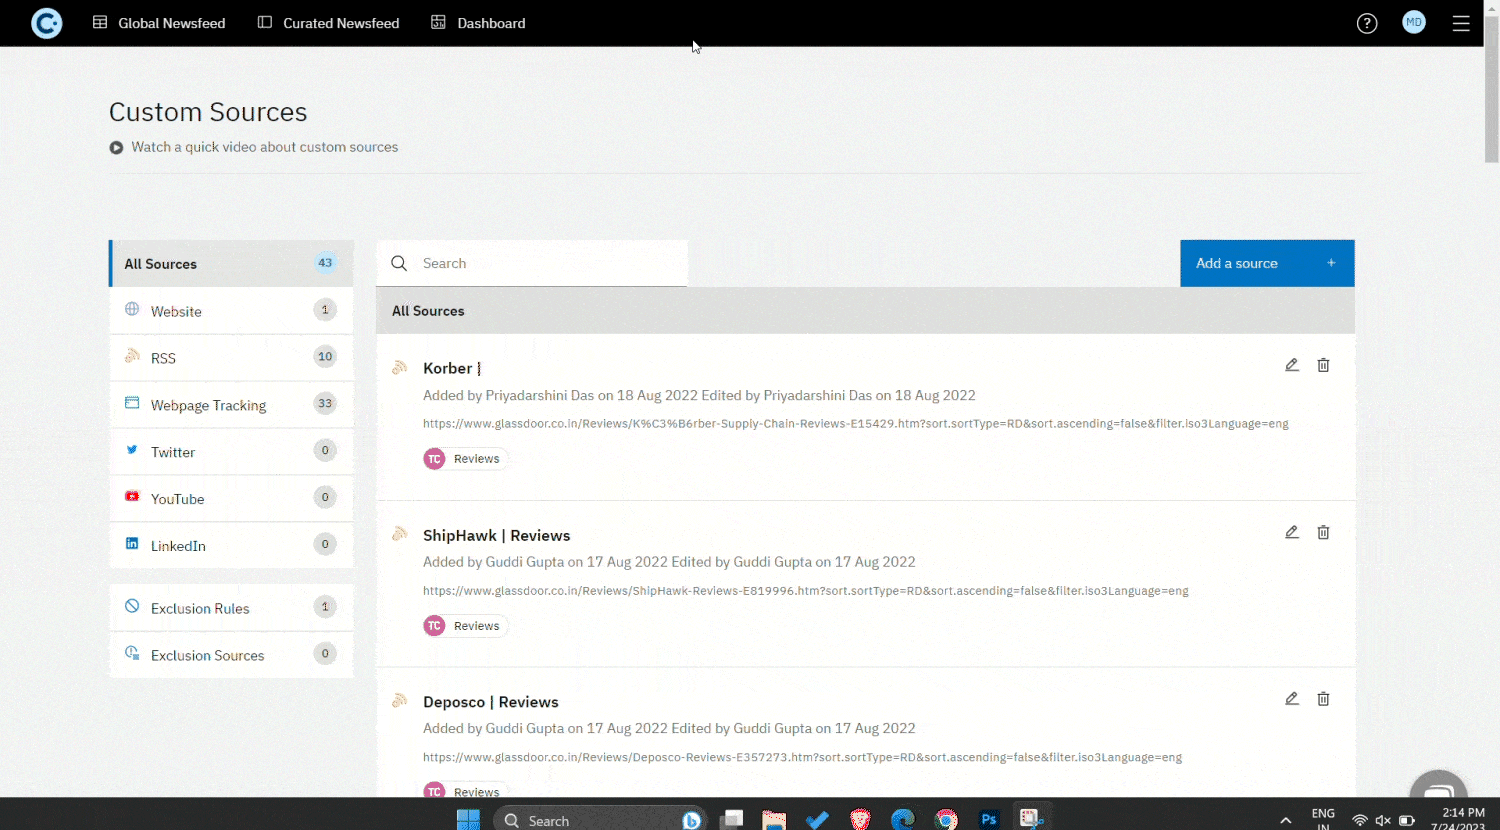The image size is (1500, 830).
Task: Open the Korber glassdoor URL
Action: pos(855,424)
